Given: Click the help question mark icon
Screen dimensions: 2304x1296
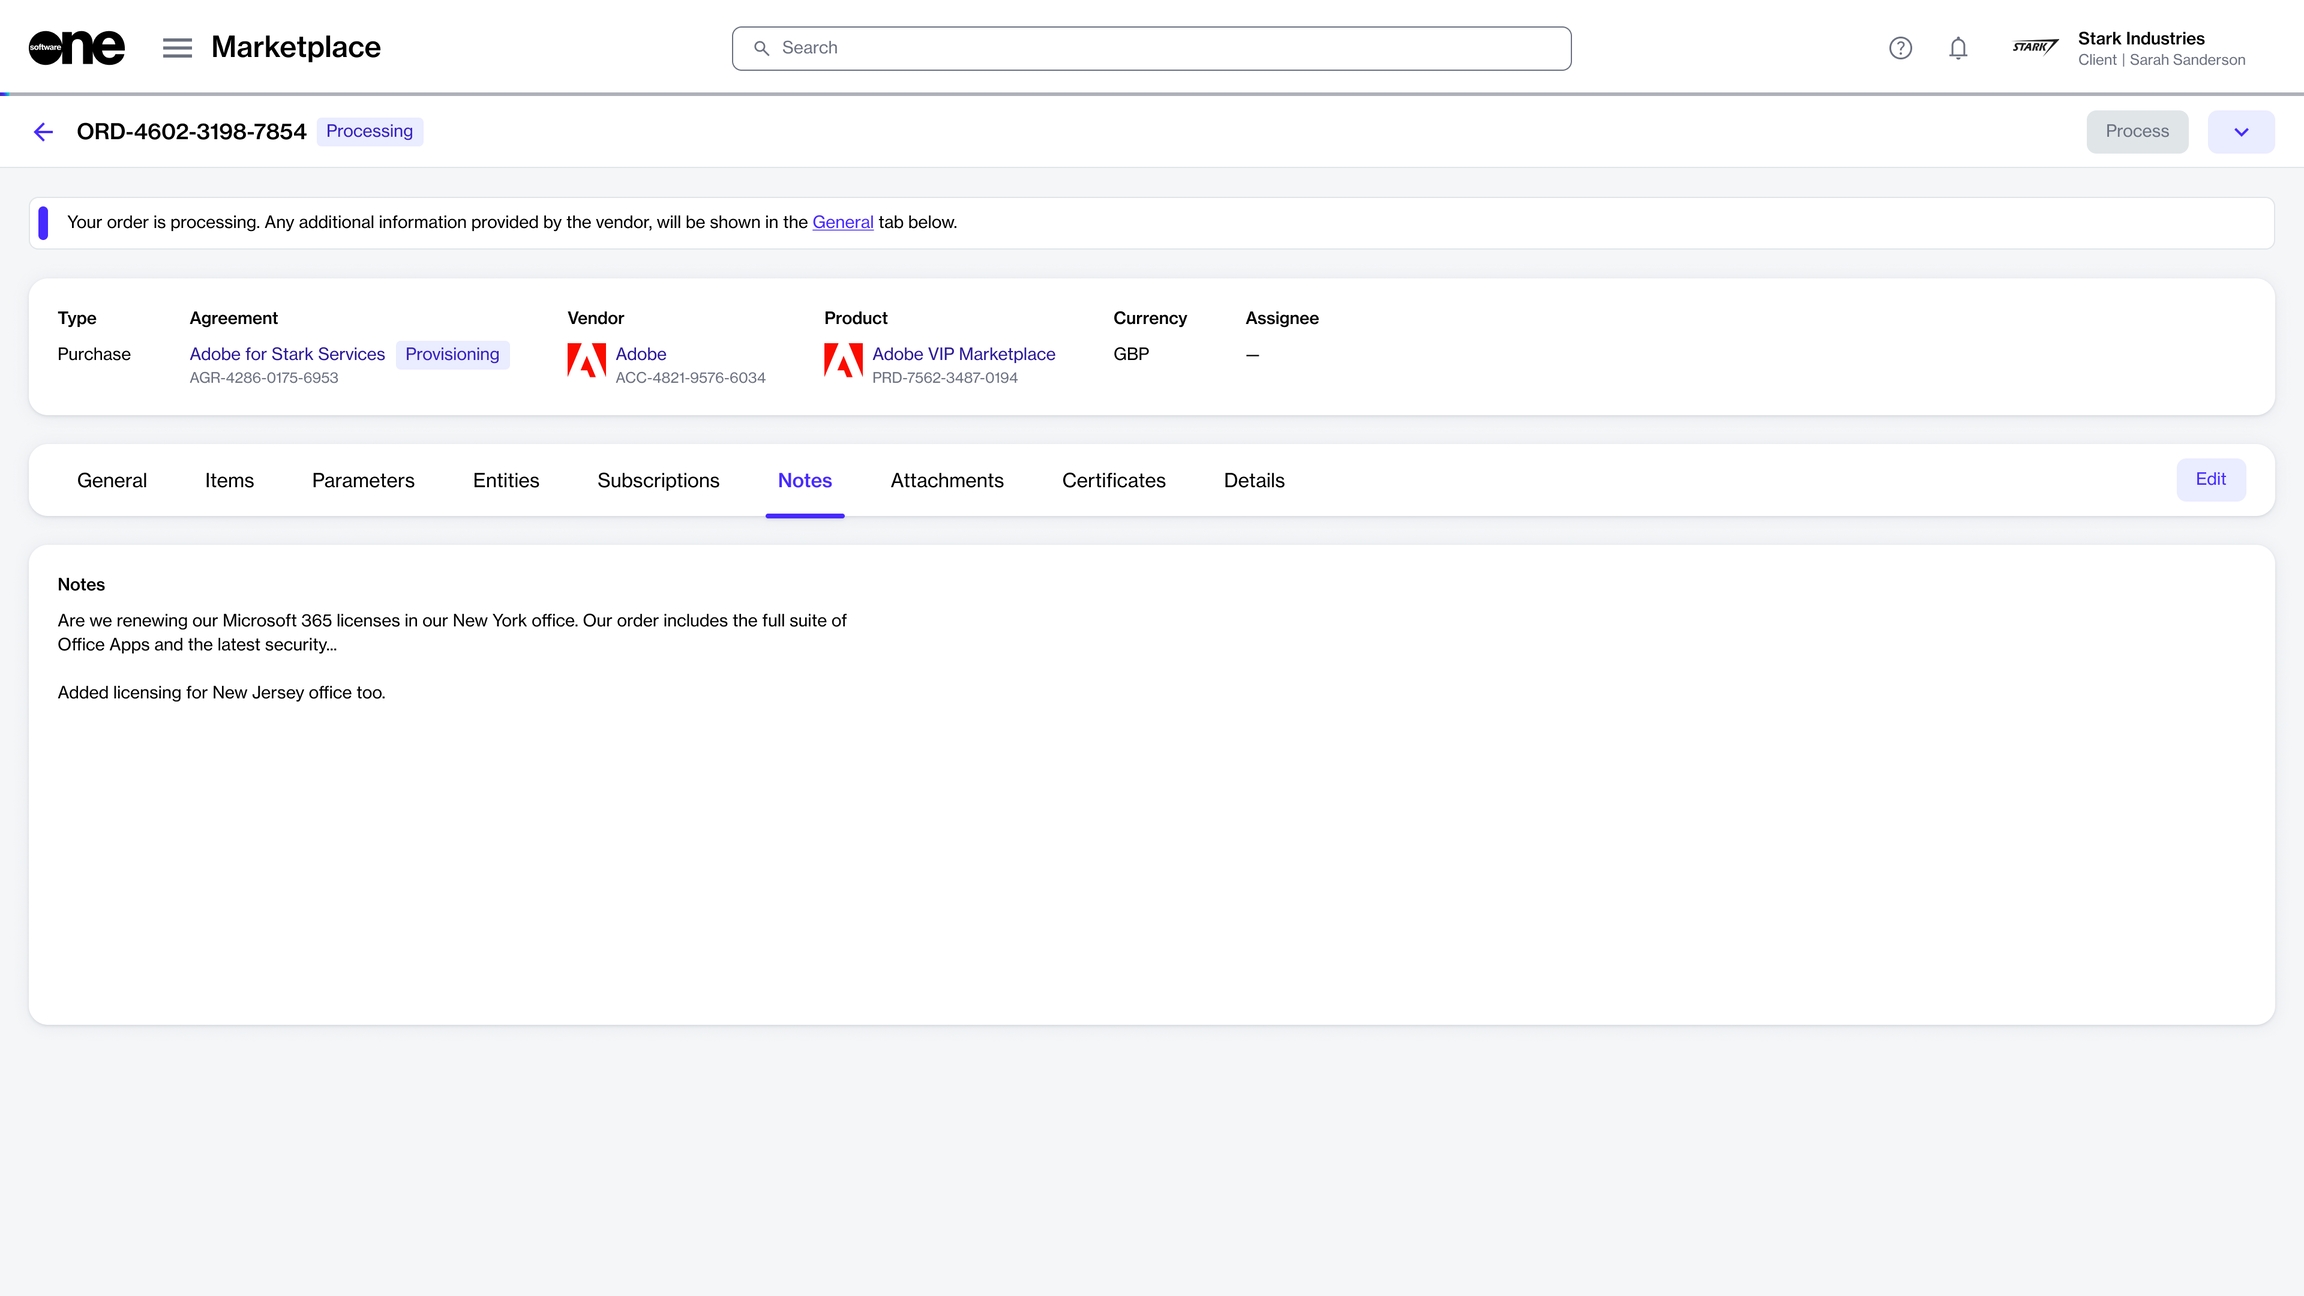Looking at the screenshot, I should point(1900,48).
